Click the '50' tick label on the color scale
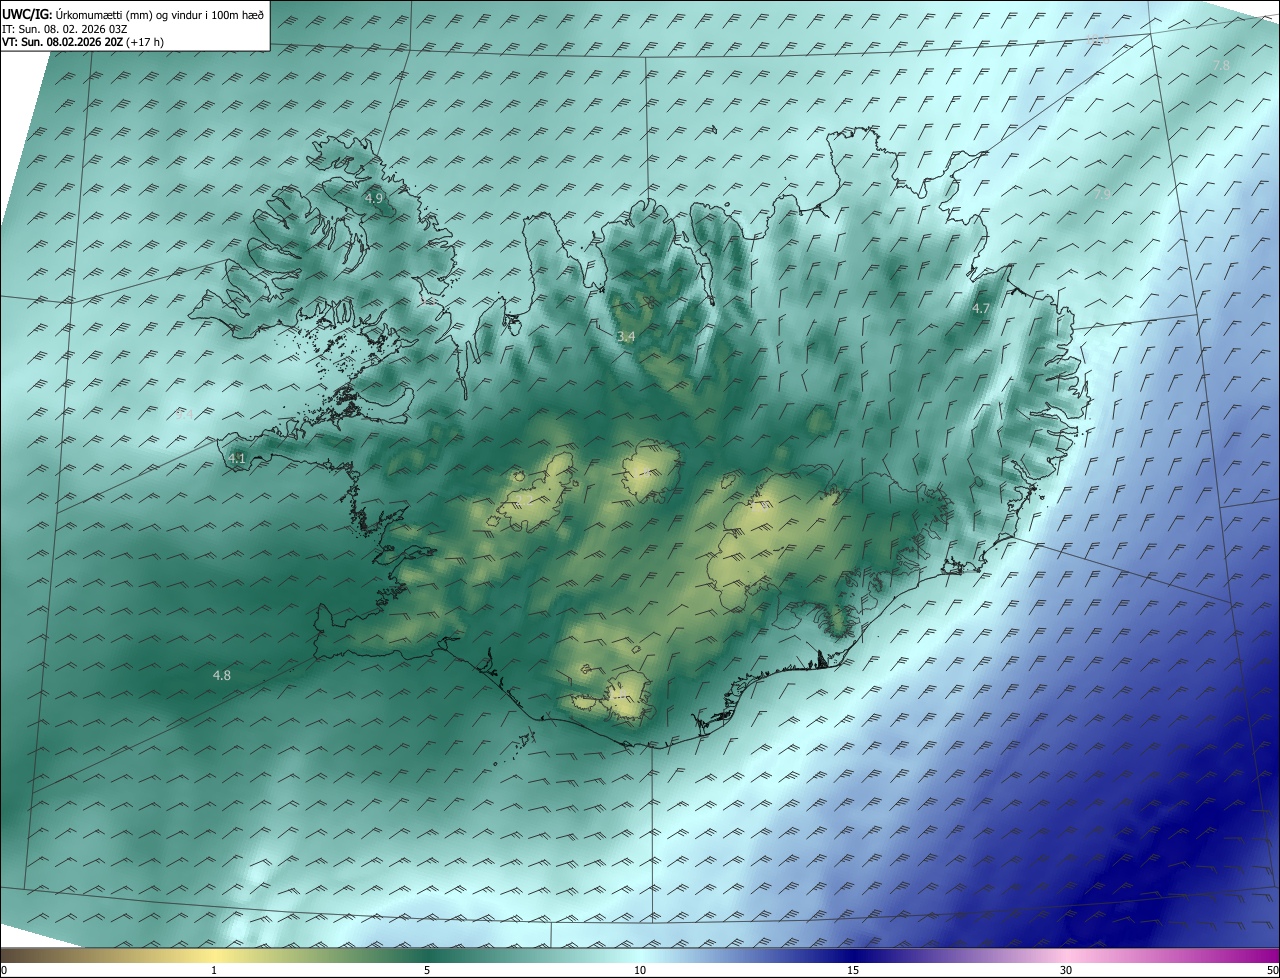Viewport: 1280px width, 978px height. click(x=1272, y=971)
